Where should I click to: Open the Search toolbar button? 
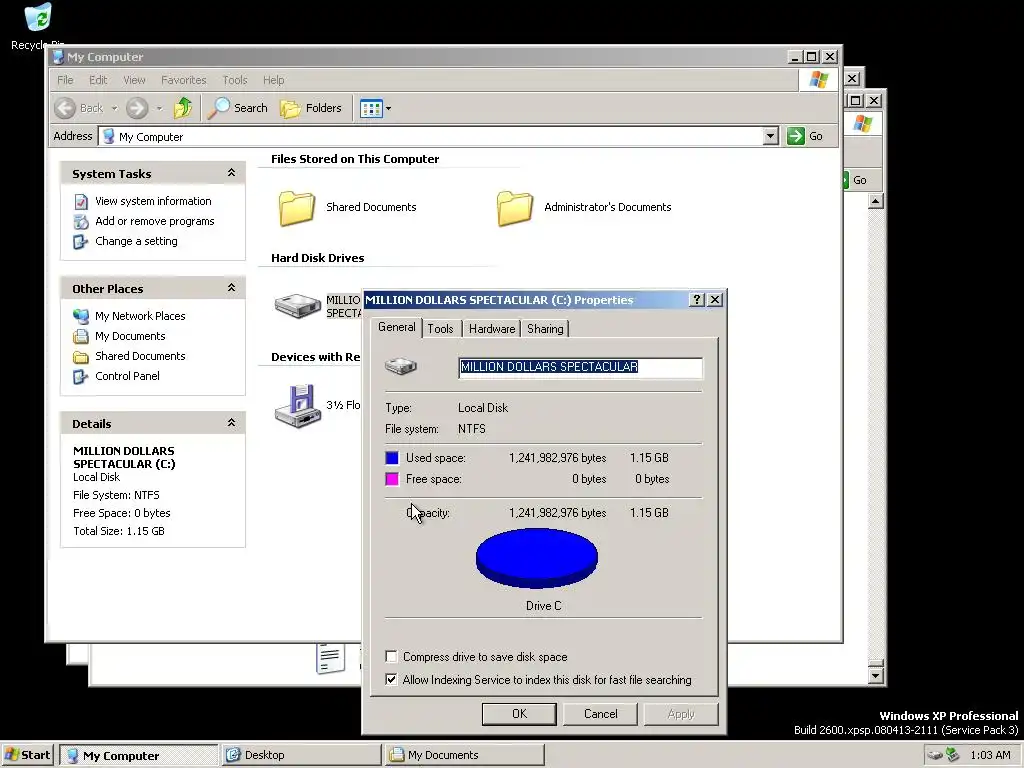pos(237,108)
